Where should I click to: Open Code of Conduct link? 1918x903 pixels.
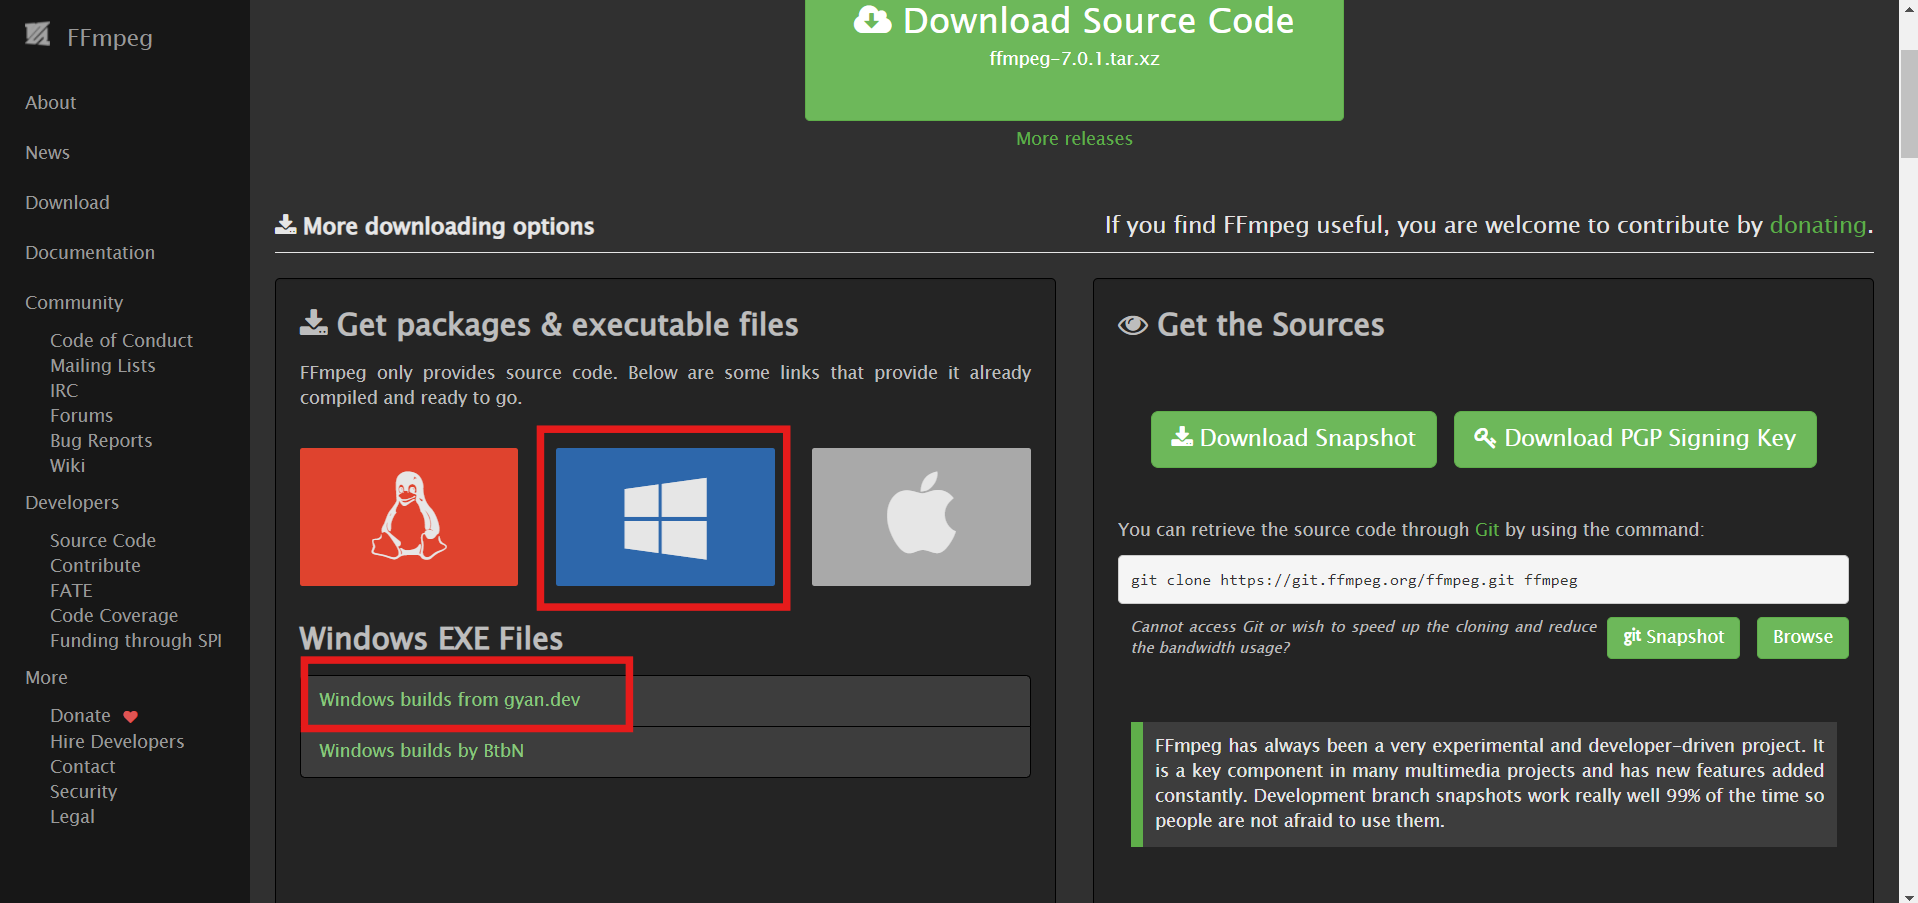tap(121, 340)
